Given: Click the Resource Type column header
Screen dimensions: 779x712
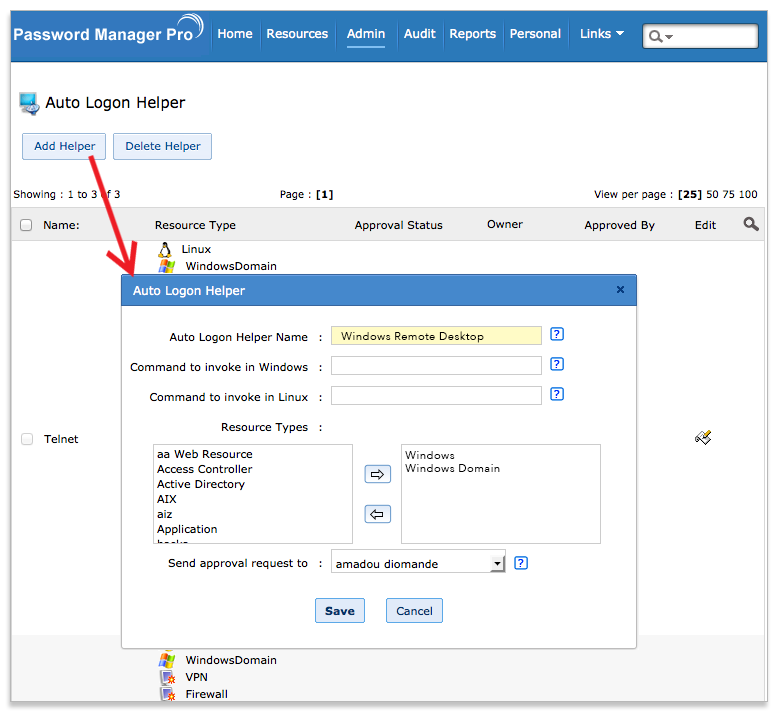Looking at the screenshot, I should (195, 225).
